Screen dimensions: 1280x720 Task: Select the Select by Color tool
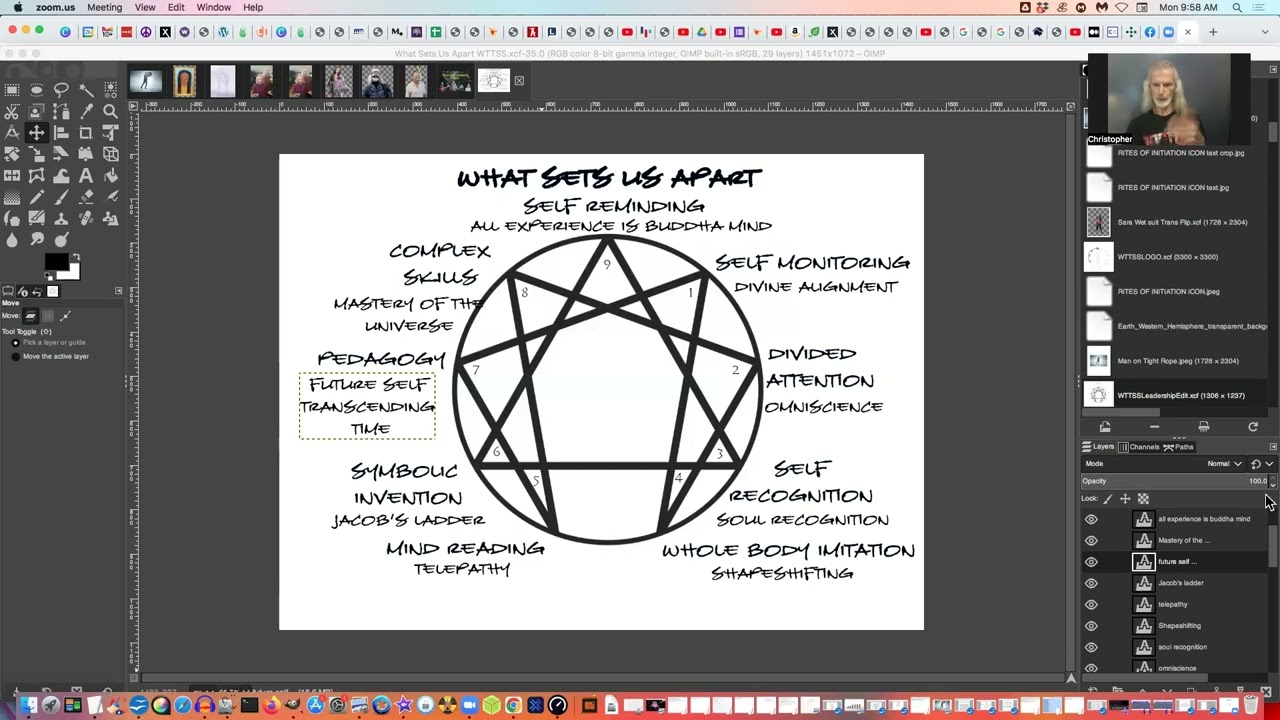[x=110, y=89]
